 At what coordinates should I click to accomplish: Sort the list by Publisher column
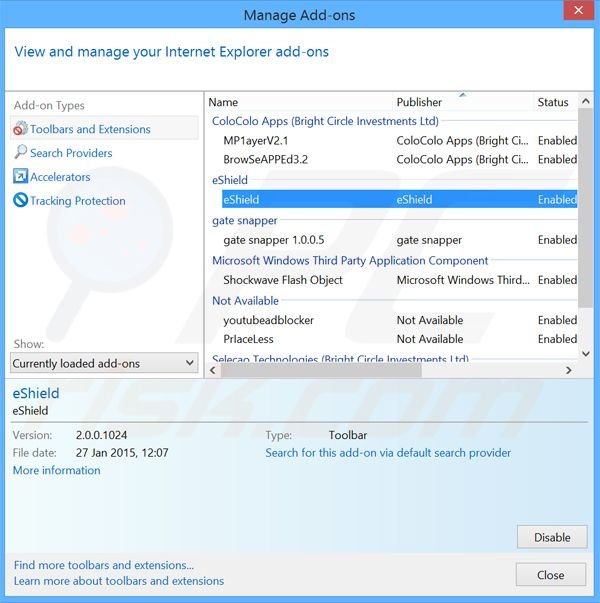pos(419,102)
